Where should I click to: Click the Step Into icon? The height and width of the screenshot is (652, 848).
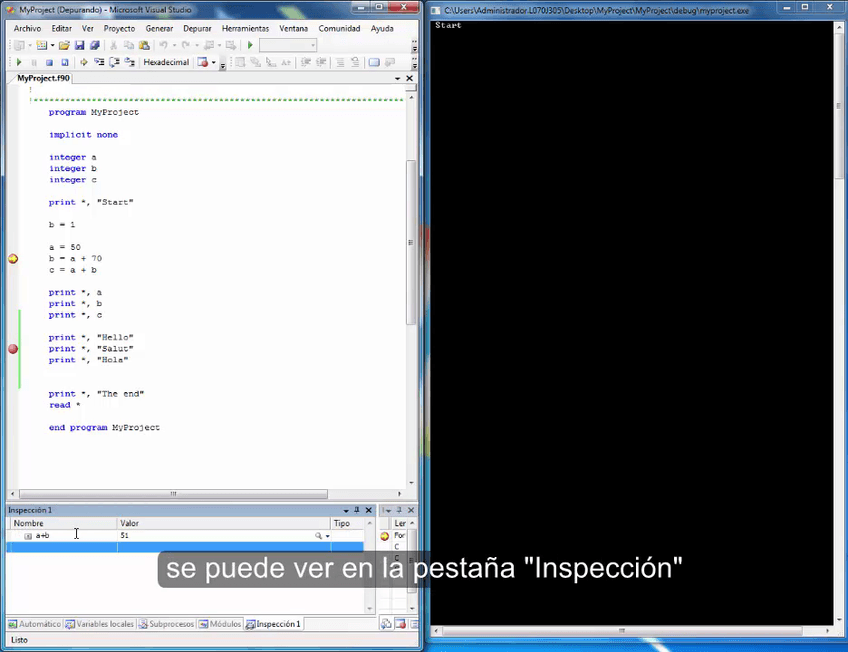pos(99,63)
